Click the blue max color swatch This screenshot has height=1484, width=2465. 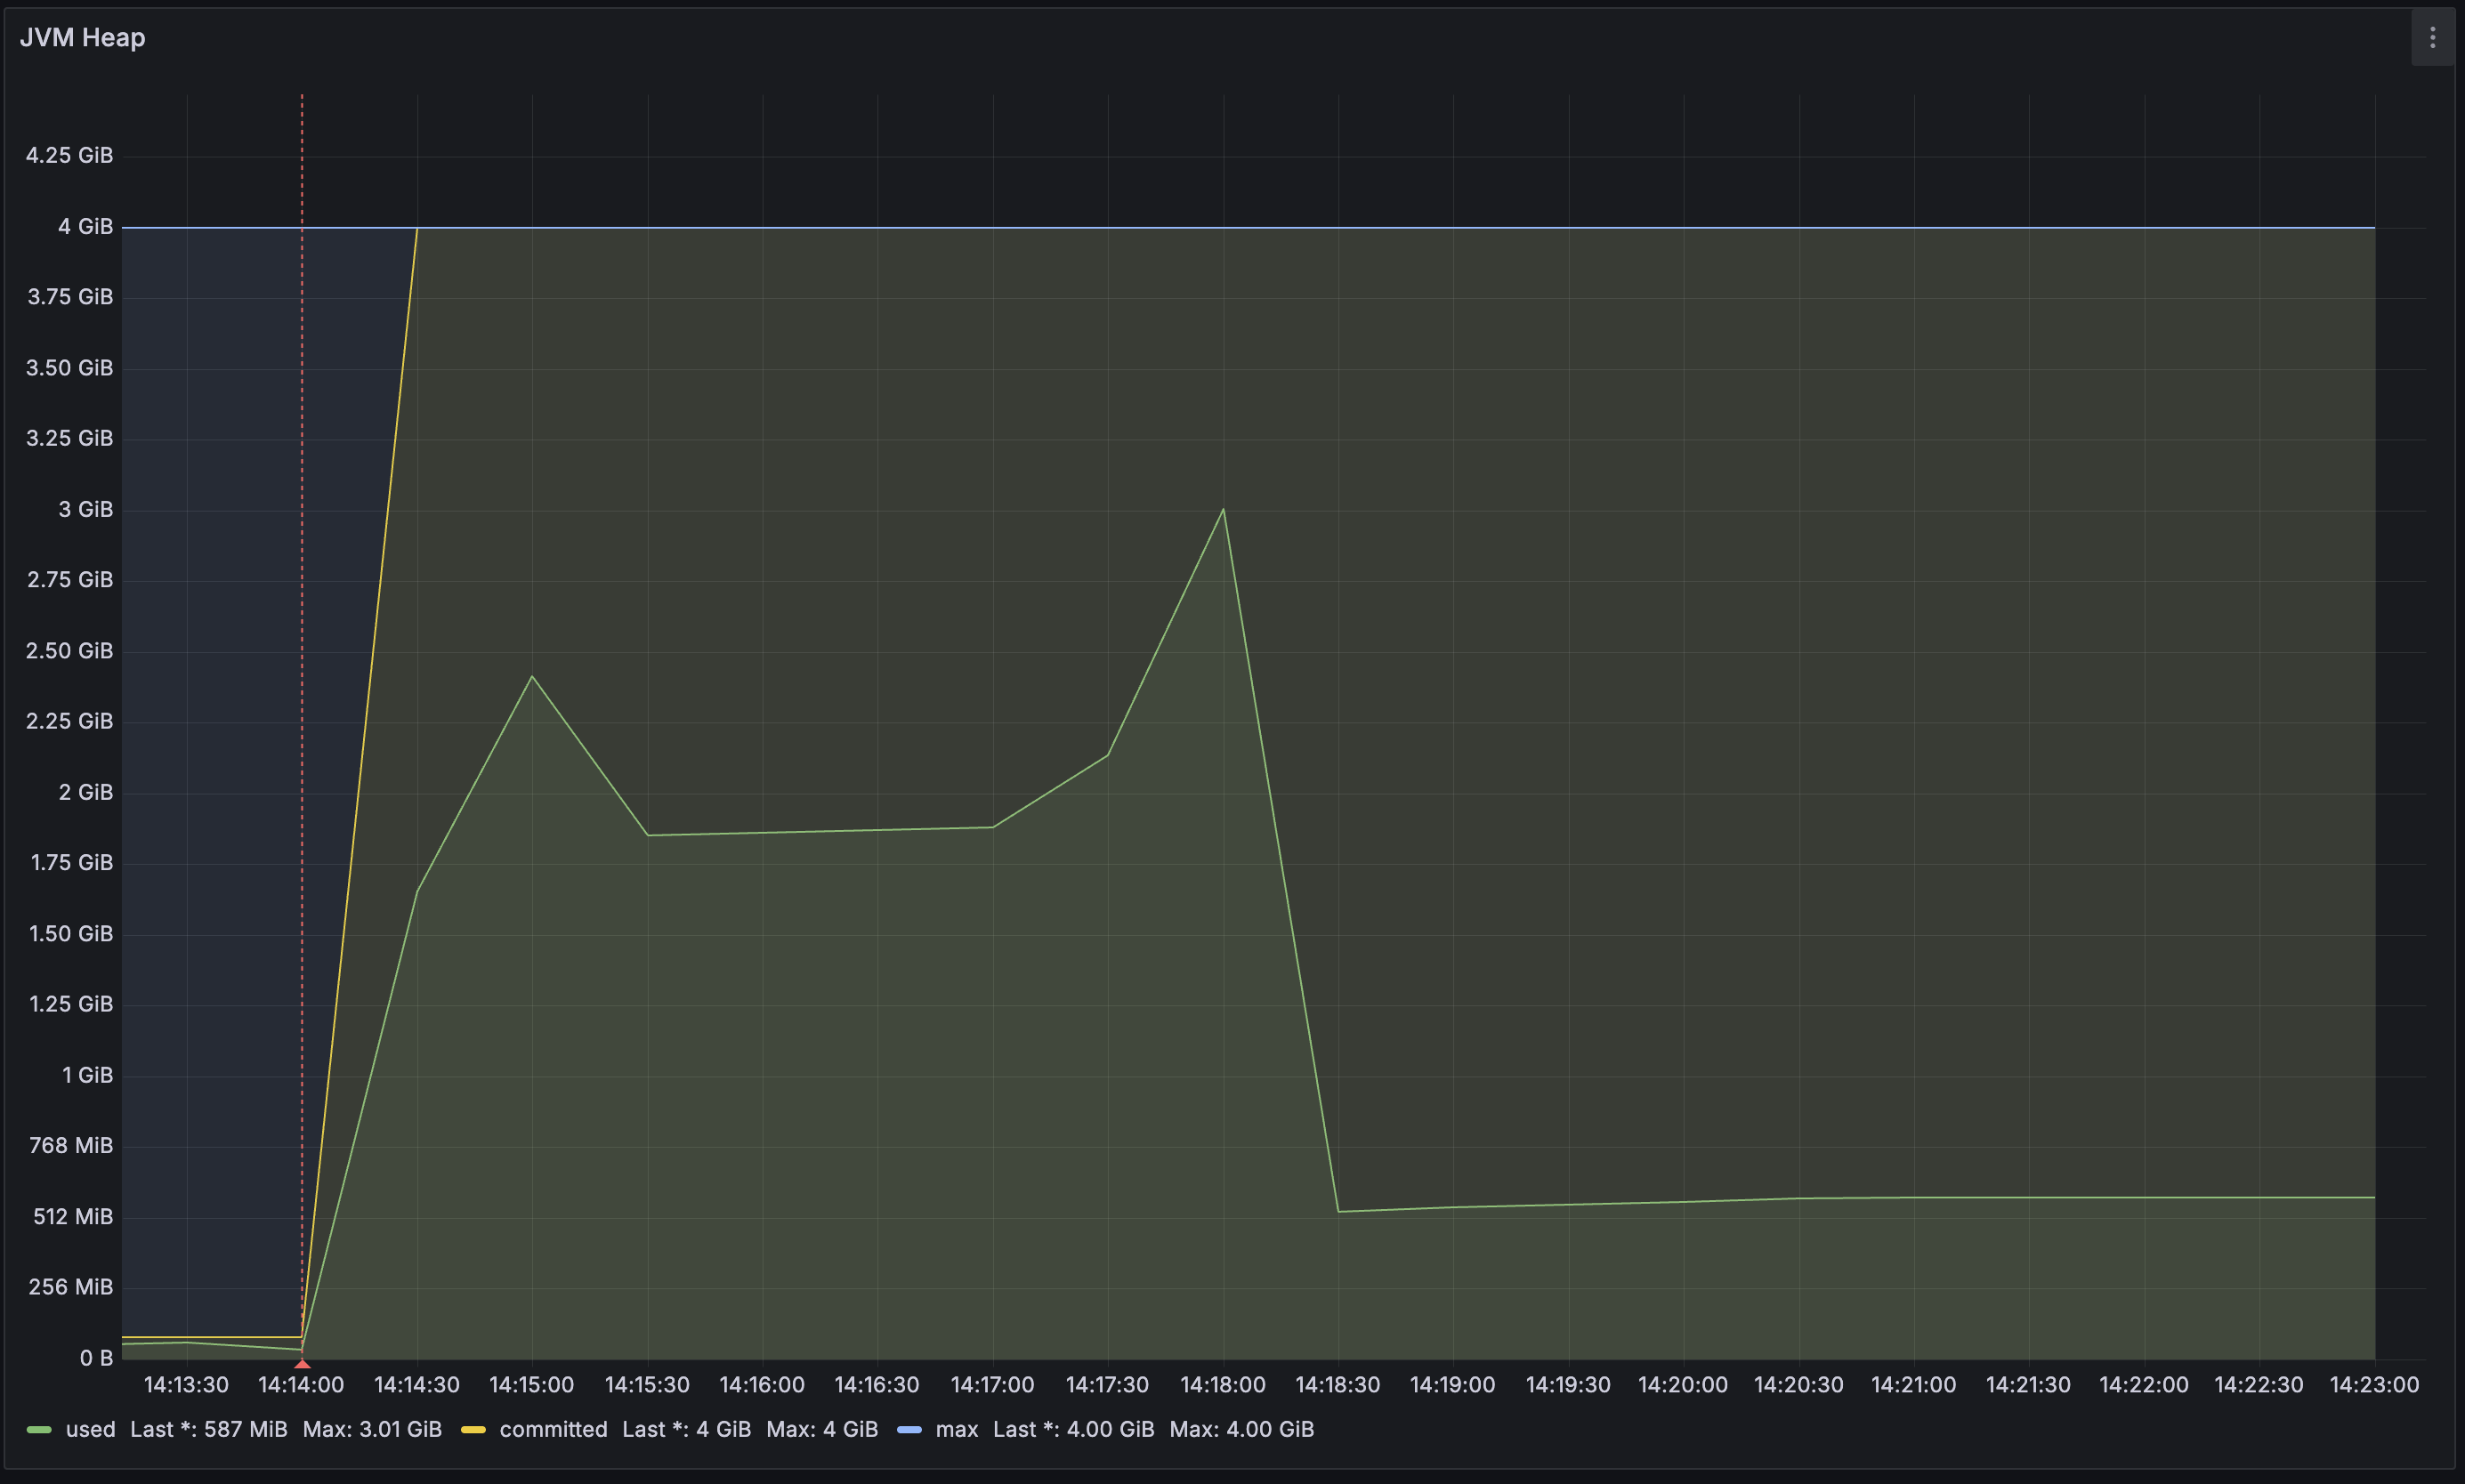click(x=909, y=1430)
